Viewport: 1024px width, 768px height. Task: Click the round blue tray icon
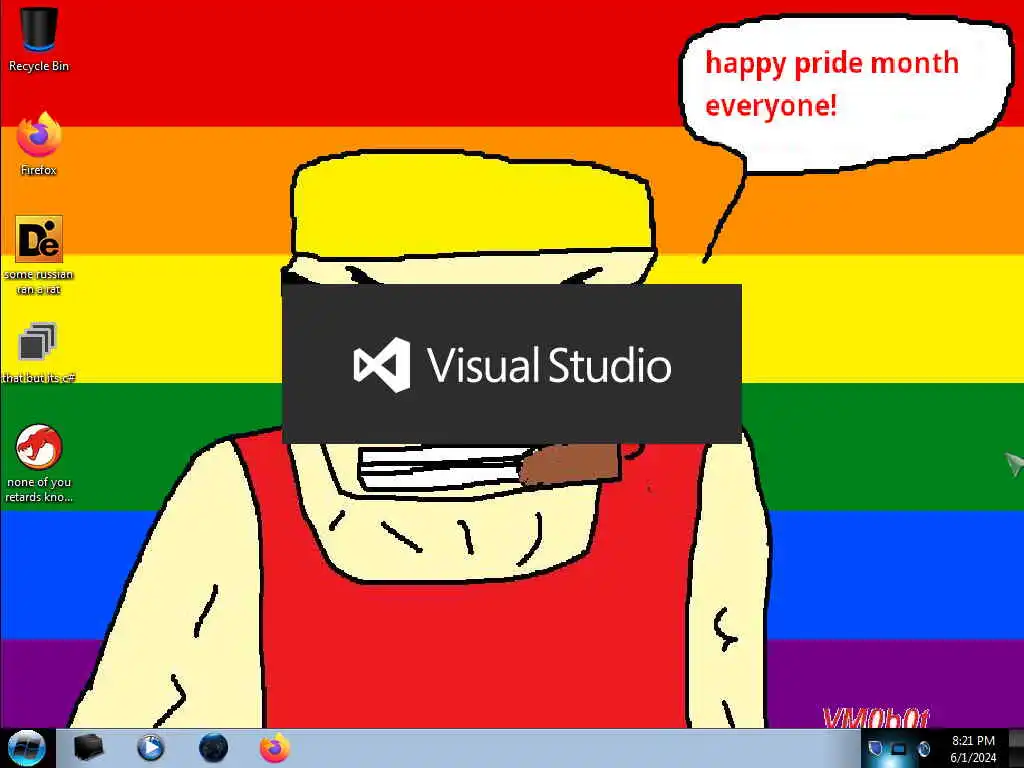(923, 748)
